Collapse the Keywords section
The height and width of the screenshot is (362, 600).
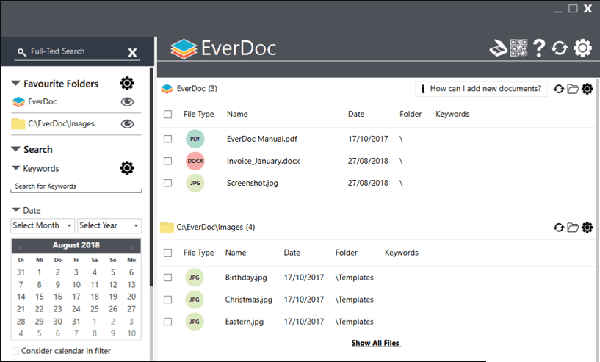[16, 168]
